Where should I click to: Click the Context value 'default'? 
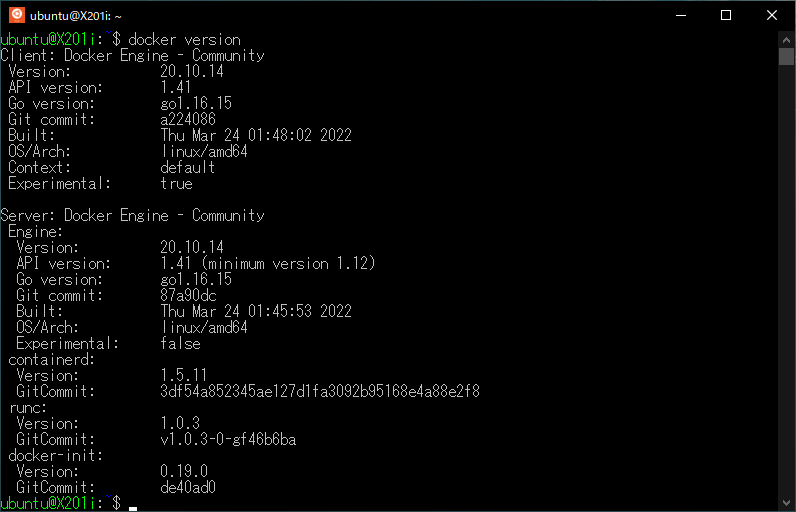pyautogui.click(x=188, y=167)
